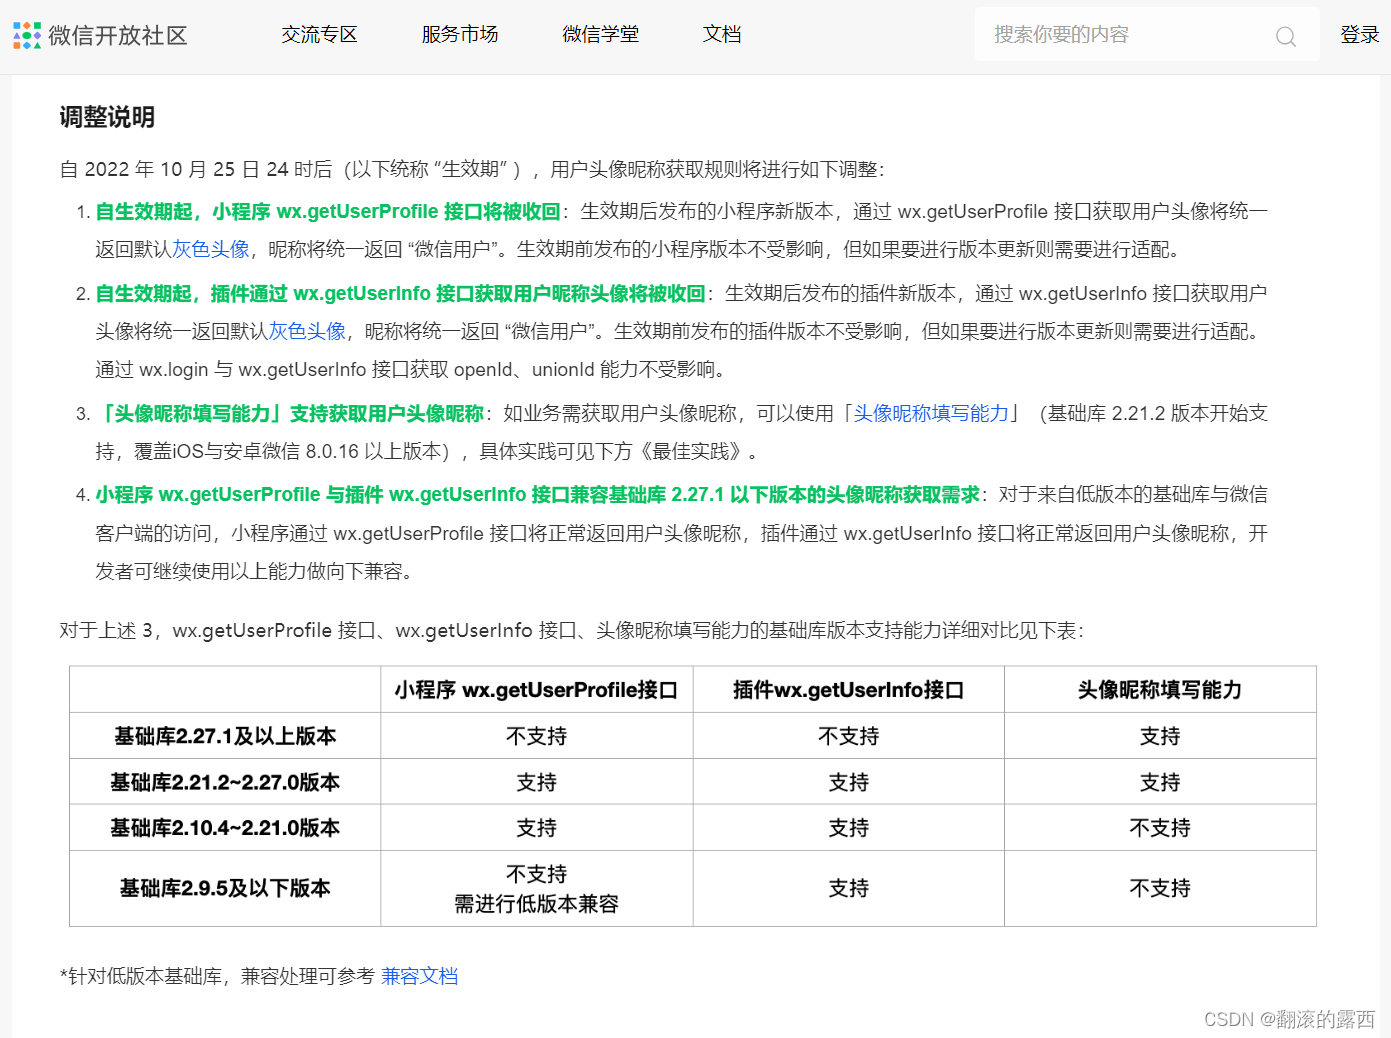Click 不支持 under 插件wx.getUserInfo in 2.27.1 row
This screenshot has width=1391, height=1038.
pos(849,736)
